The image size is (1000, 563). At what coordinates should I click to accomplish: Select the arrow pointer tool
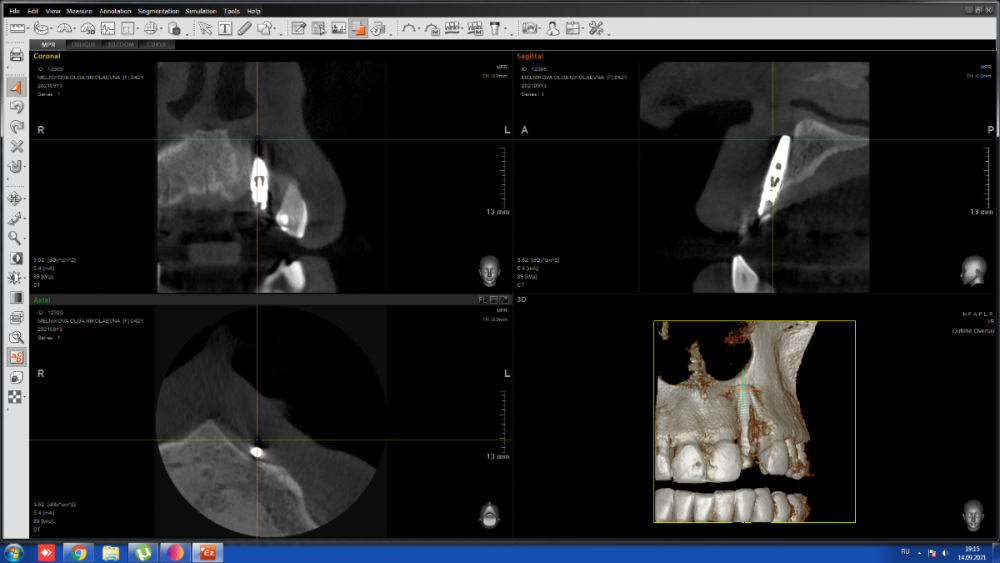tap(206, 29)
